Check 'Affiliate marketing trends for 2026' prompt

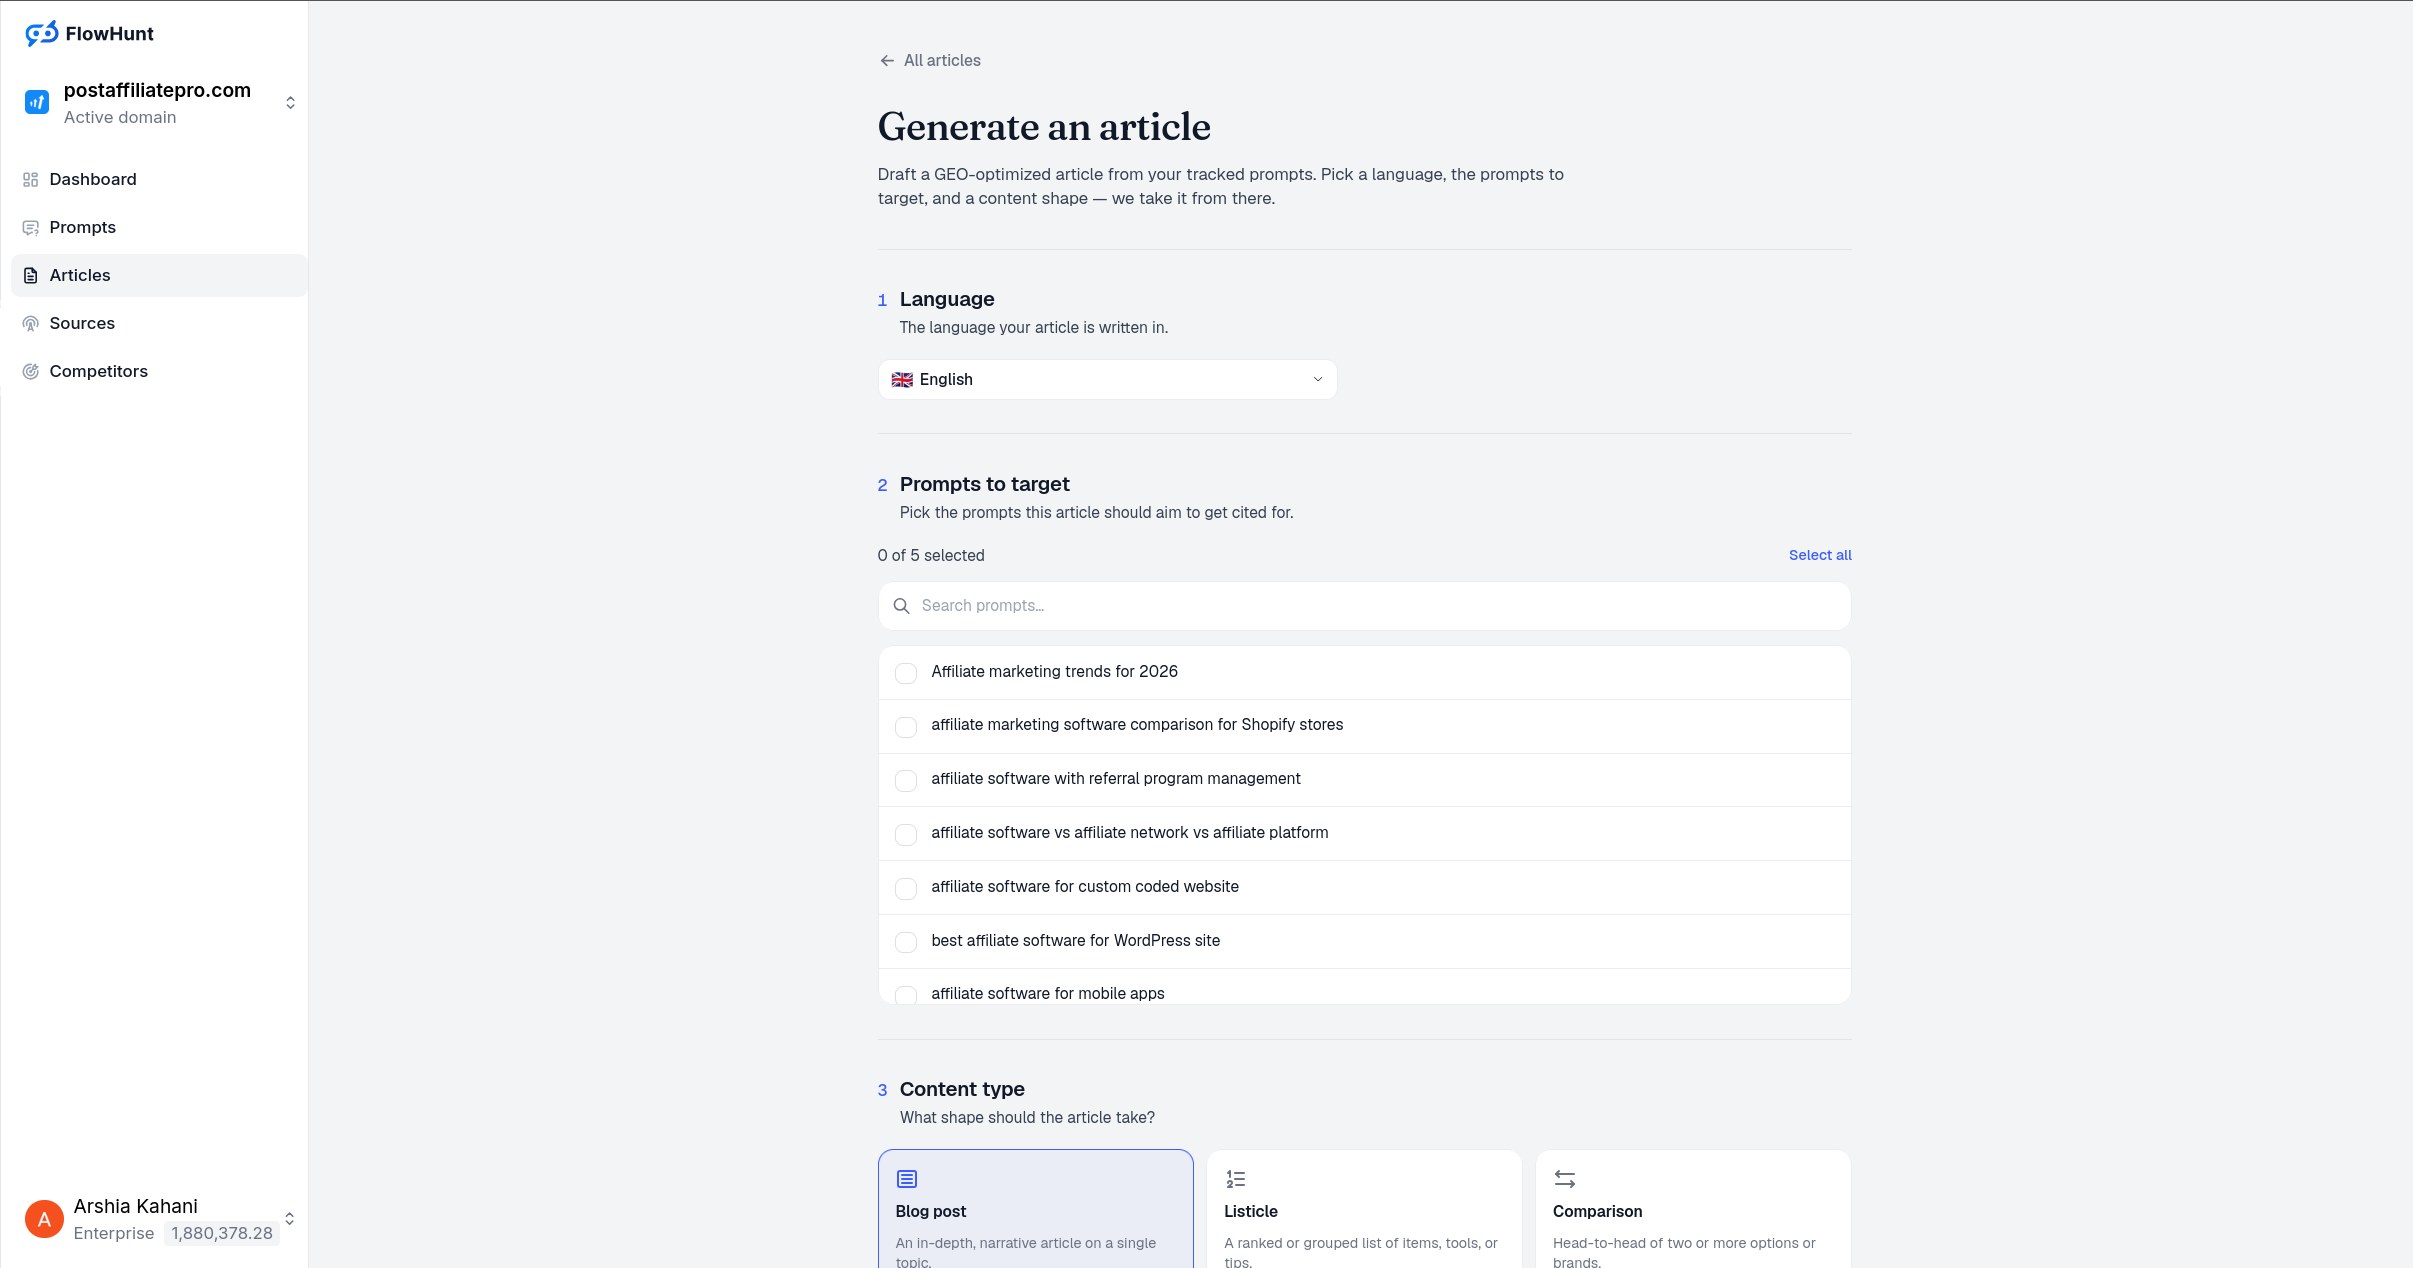click(x=906, y=673)
